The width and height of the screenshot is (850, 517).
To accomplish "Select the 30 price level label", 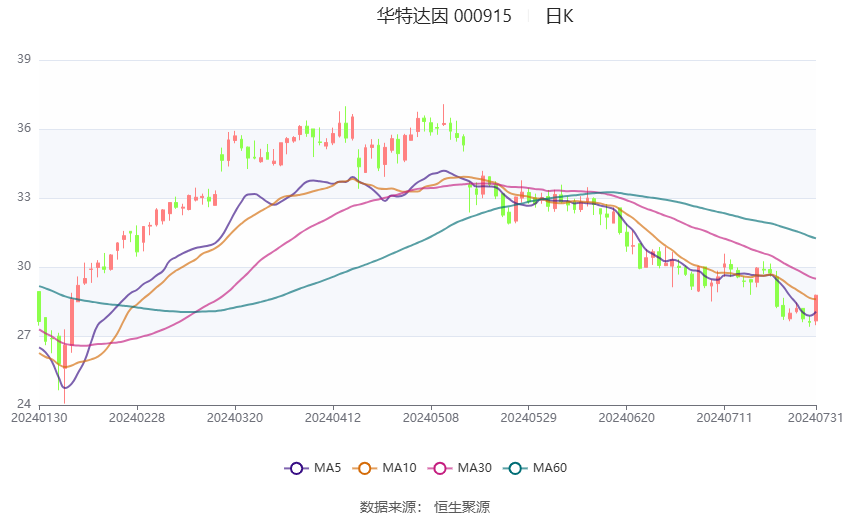I will tap(24, 267).
